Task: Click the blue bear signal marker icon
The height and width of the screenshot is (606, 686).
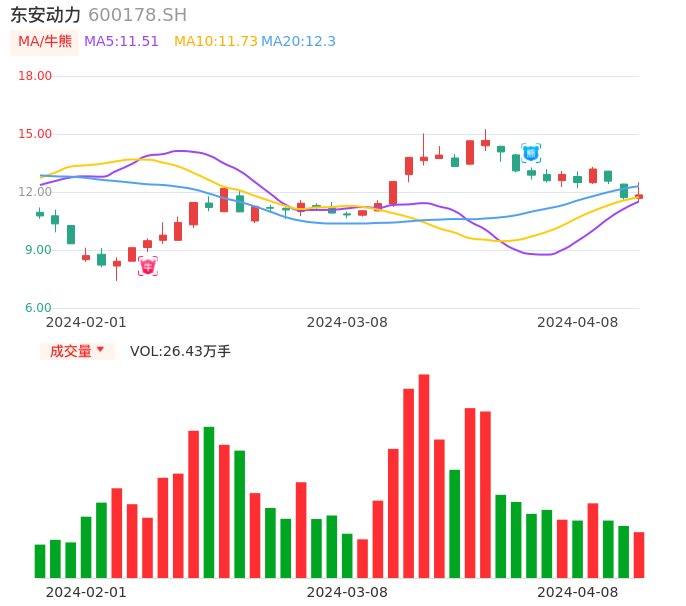Action: pos(531,153)
